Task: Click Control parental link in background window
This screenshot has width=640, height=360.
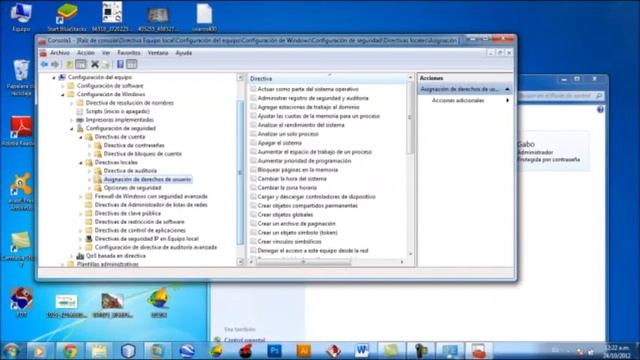Action: tap(244, 340)
